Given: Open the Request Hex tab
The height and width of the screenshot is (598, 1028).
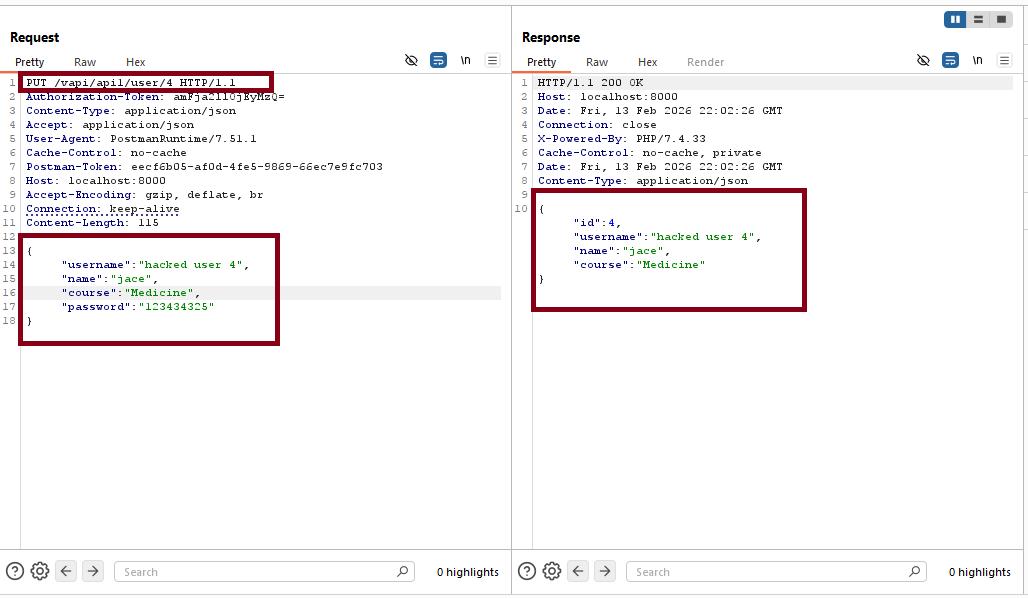Looking at the screenshot, I should click(x=136, y=62).
